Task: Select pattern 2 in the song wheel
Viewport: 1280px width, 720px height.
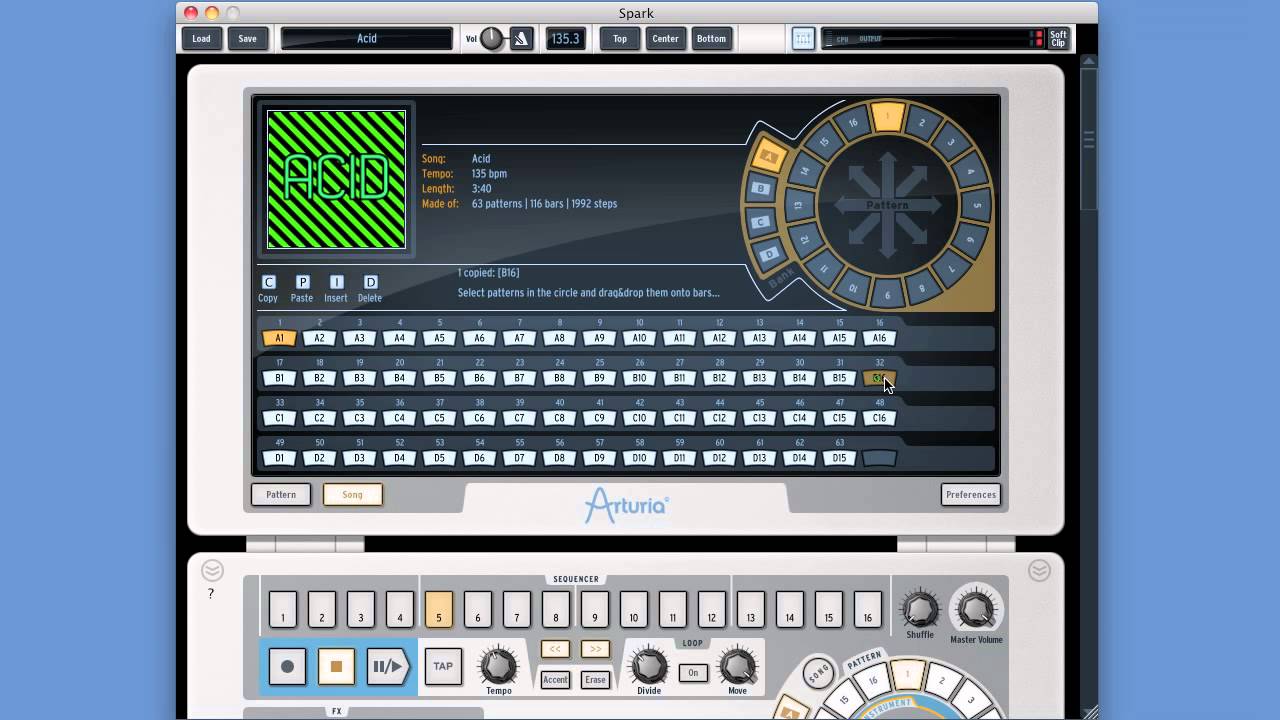Action: click(921, 124)
